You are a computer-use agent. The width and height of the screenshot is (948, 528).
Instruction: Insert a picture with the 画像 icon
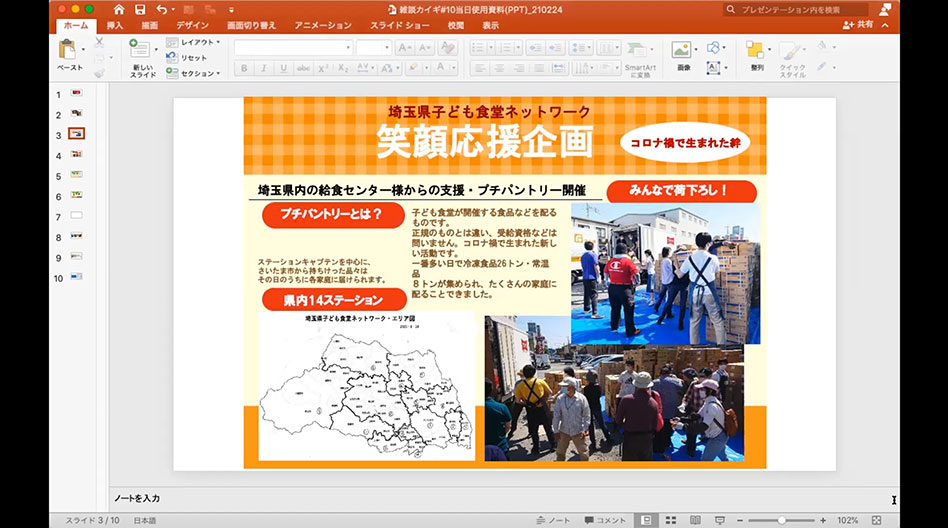682,50
